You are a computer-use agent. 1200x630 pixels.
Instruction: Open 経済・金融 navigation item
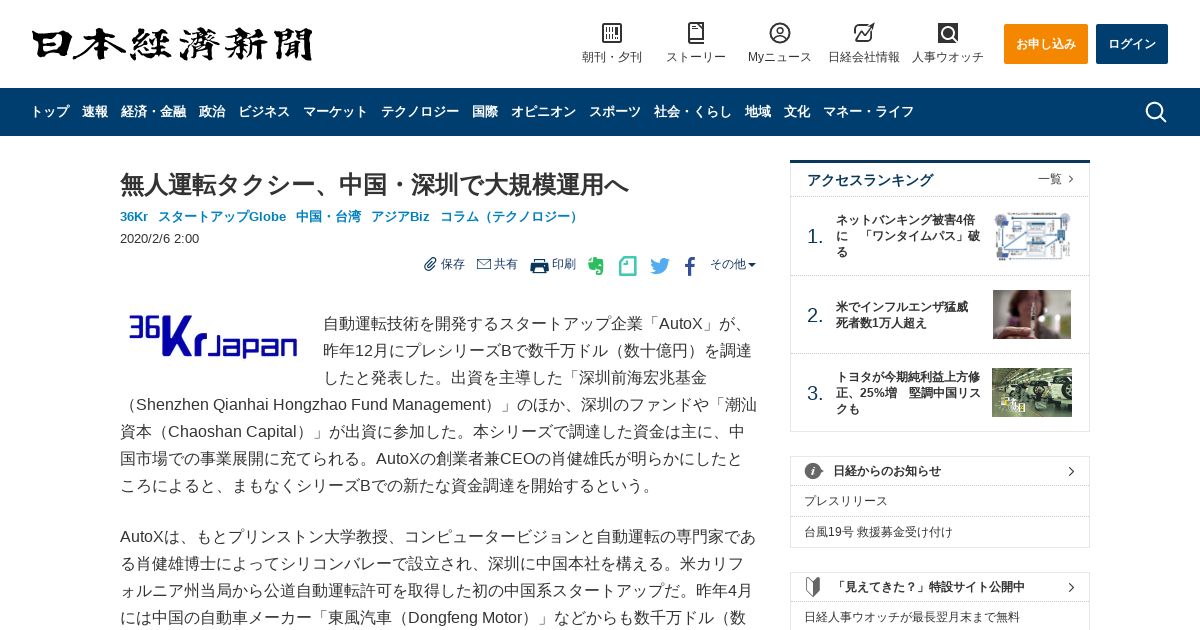[153, 112]
